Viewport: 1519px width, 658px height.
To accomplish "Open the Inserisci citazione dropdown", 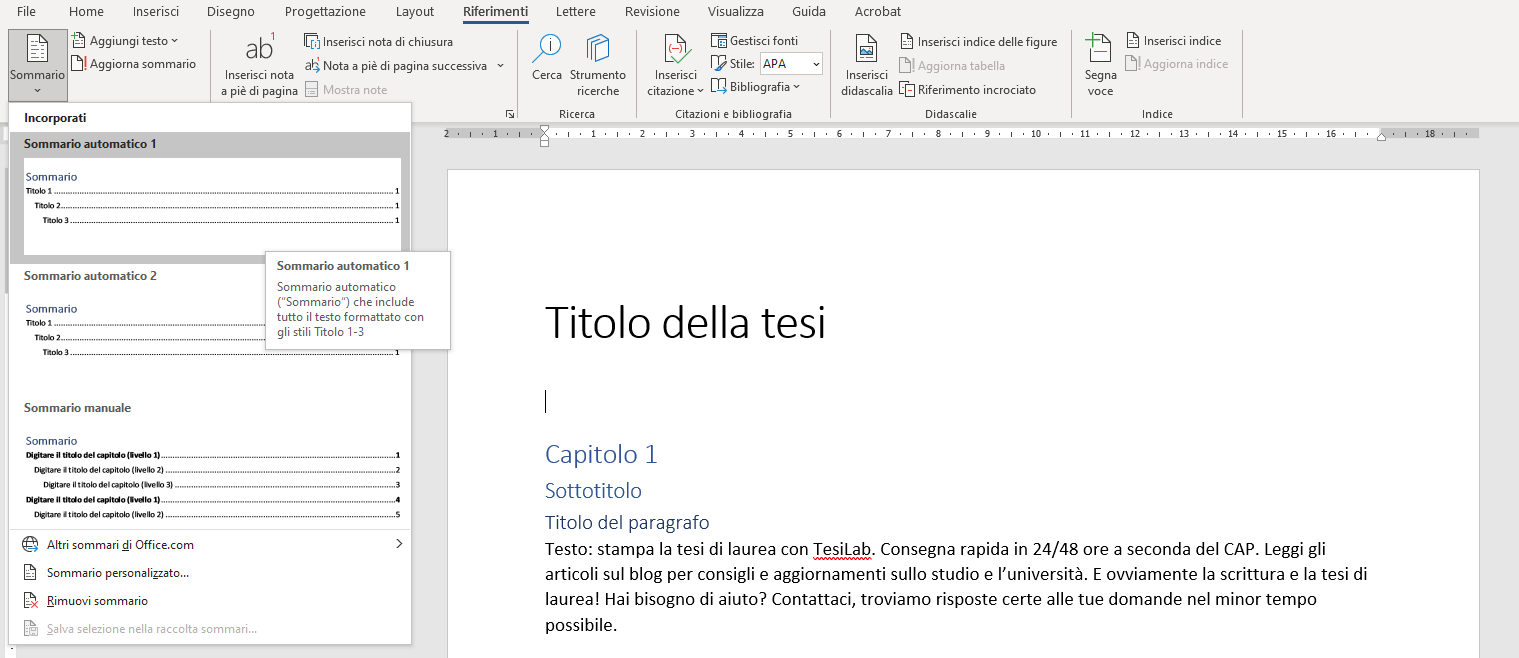I will click(674, 65).
